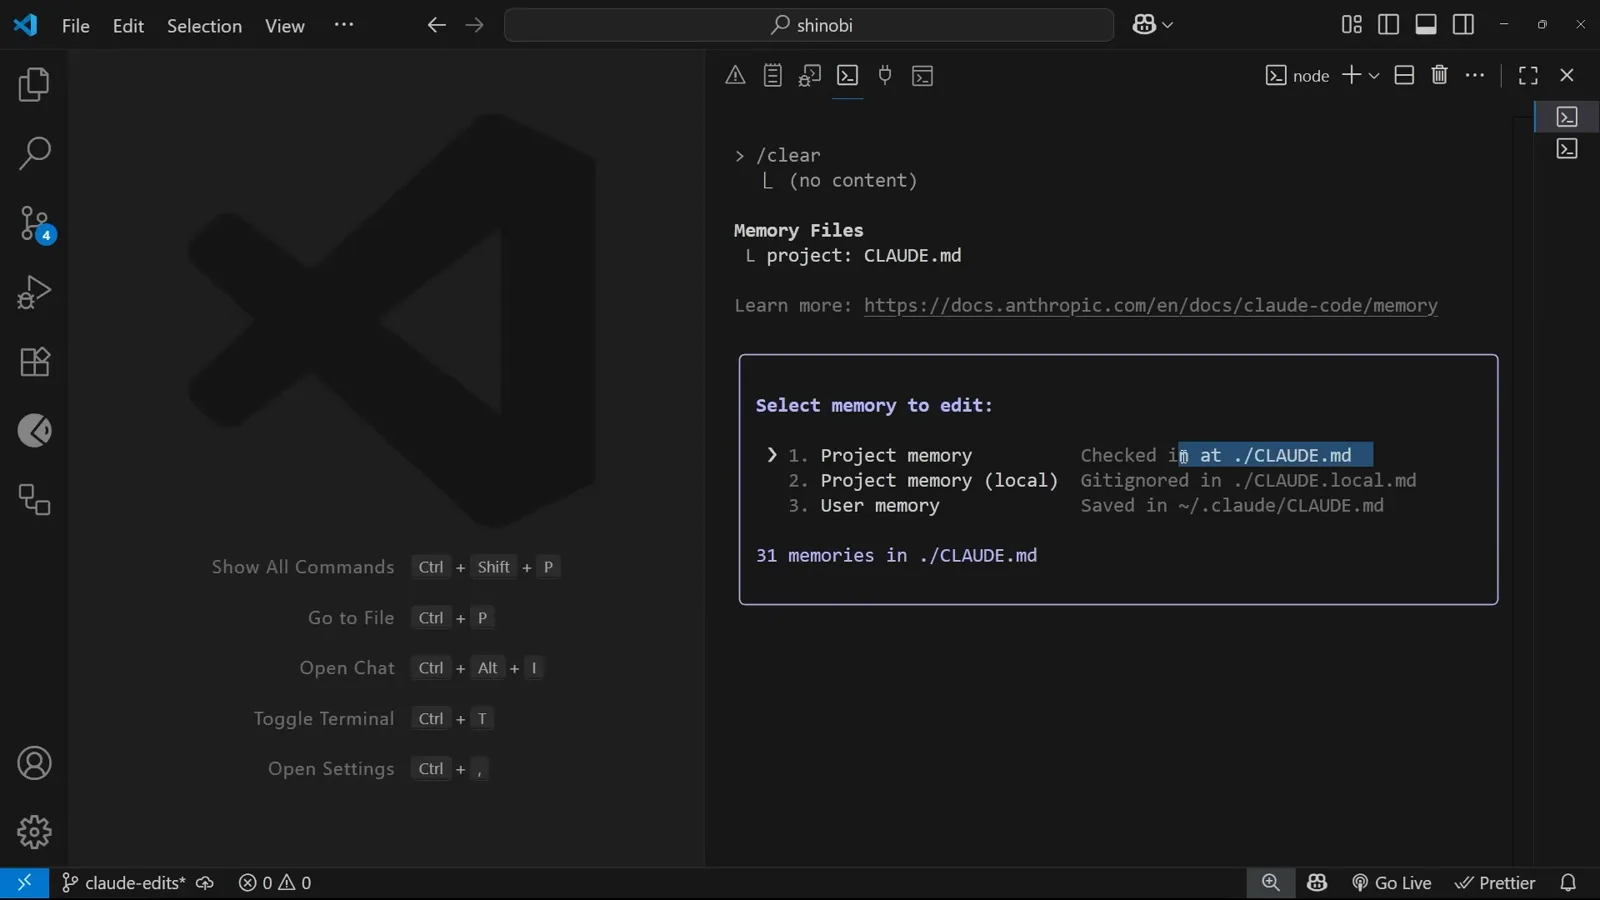This screenshot has height=900, width=1600.
Task: Toggle the secondary side bar
Action: (x=1463, y=25)
